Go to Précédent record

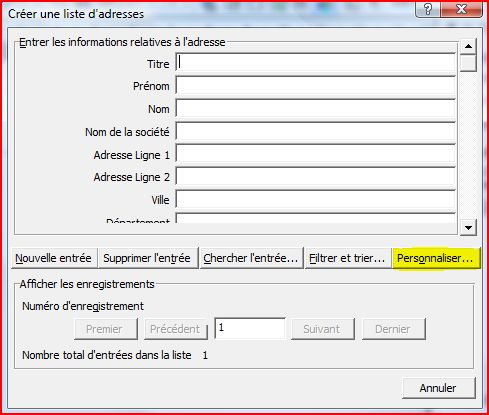click(175, 329)
